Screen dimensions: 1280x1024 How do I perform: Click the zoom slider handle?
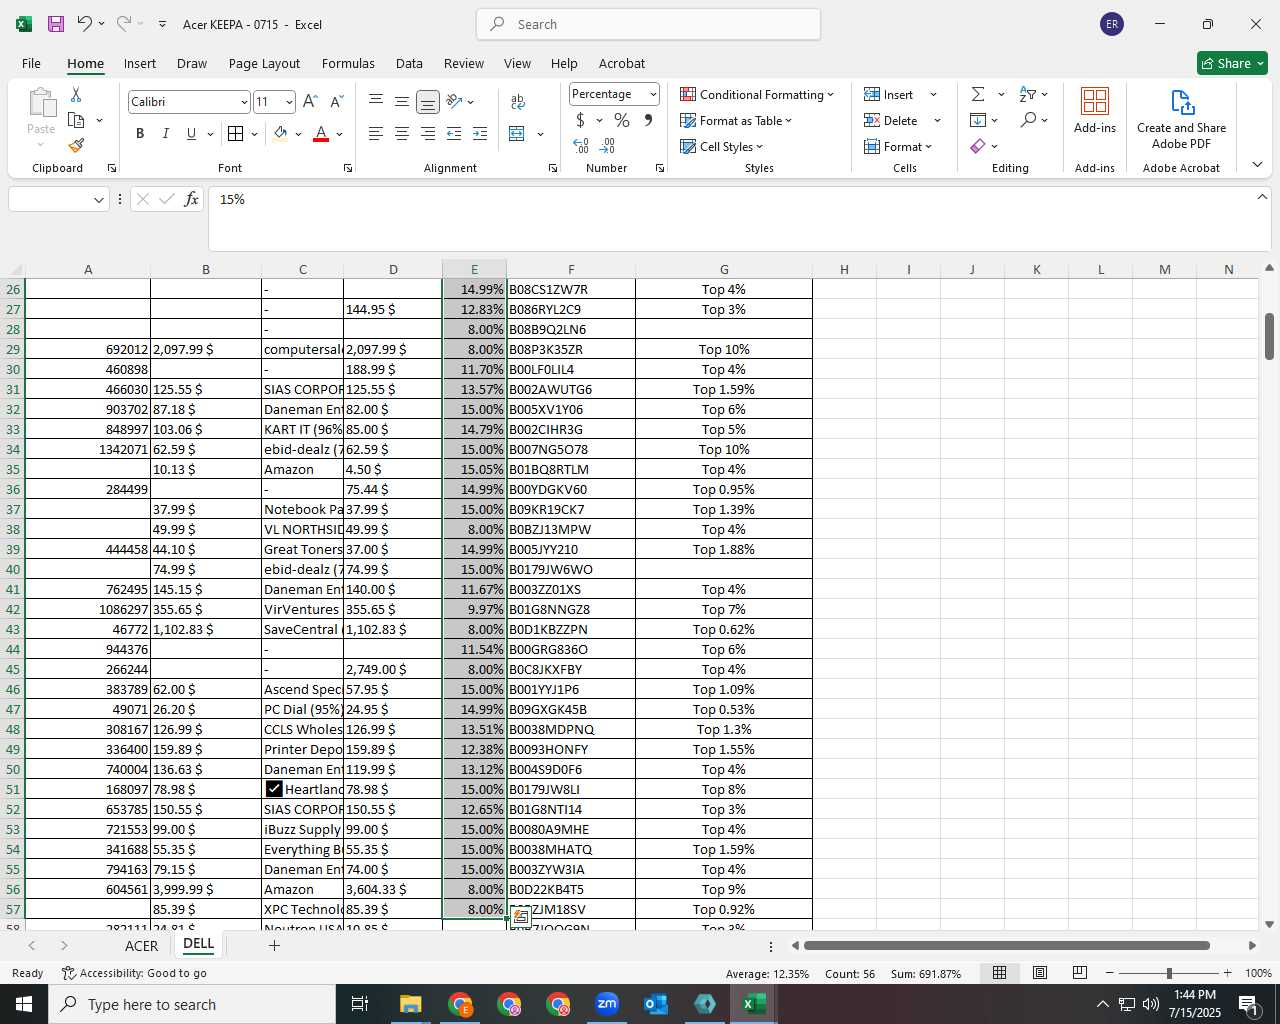pos(1168,973)
